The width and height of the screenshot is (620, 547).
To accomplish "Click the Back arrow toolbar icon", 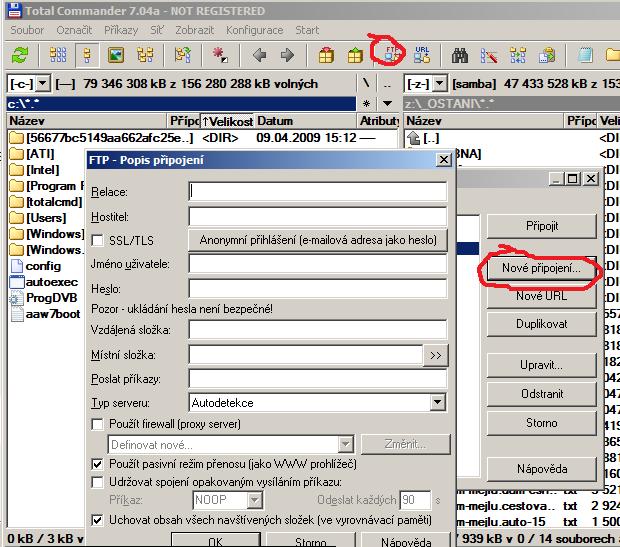I will [258, 55].
